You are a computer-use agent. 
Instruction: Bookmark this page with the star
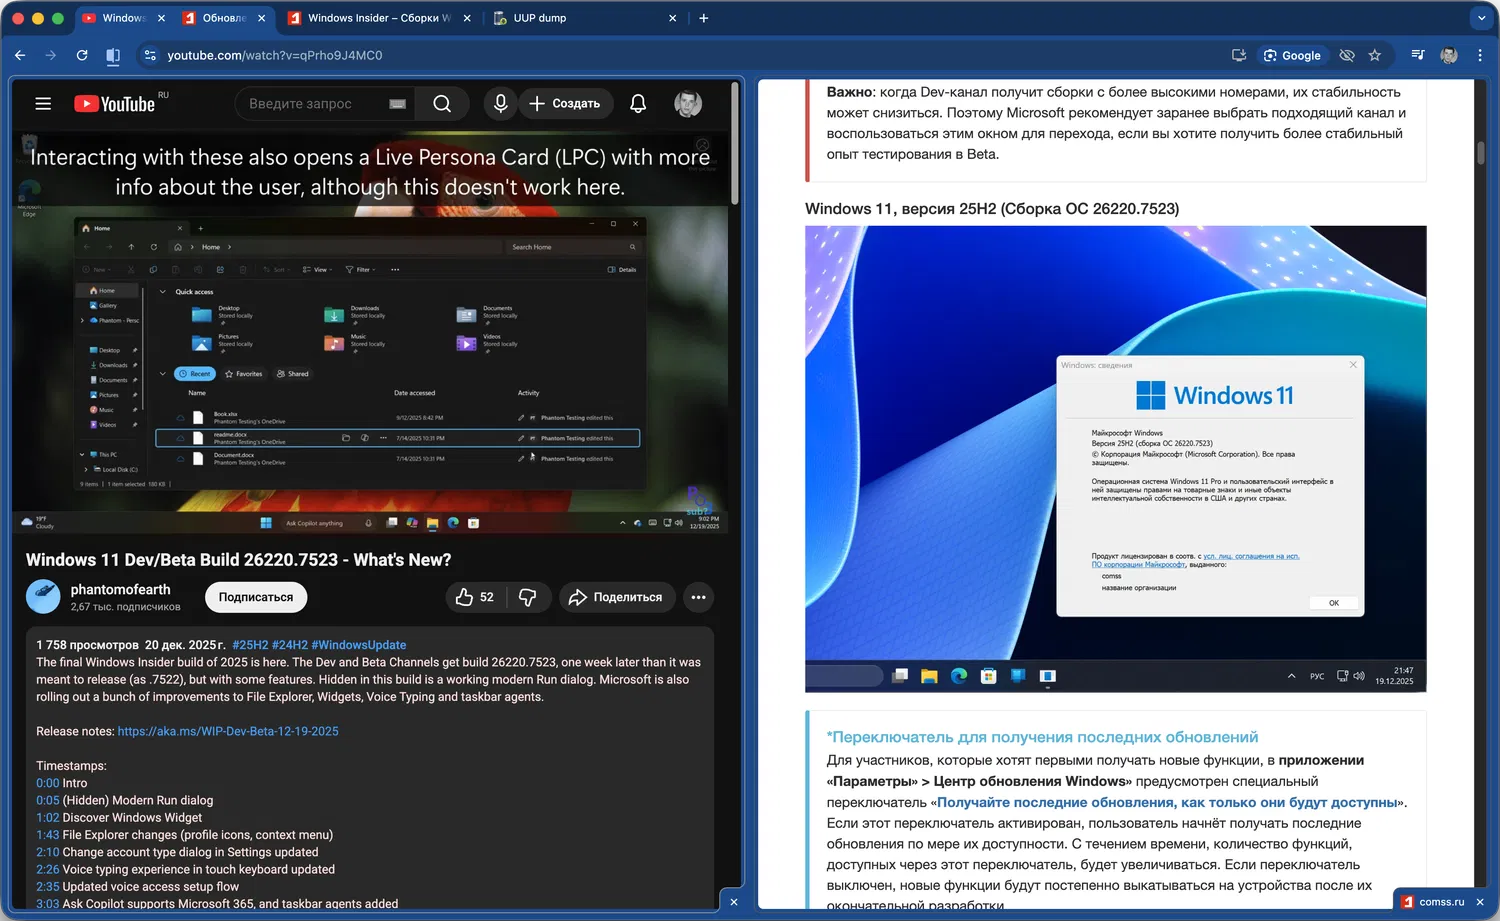(1375, 55)
